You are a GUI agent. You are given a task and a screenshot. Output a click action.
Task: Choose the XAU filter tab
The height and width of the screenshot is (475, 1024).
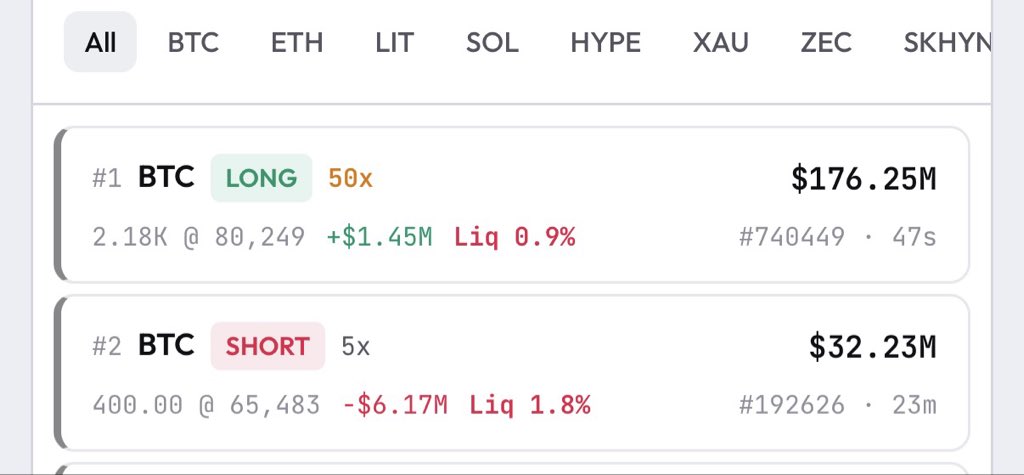pyautogui.click(x=720, y=42)
